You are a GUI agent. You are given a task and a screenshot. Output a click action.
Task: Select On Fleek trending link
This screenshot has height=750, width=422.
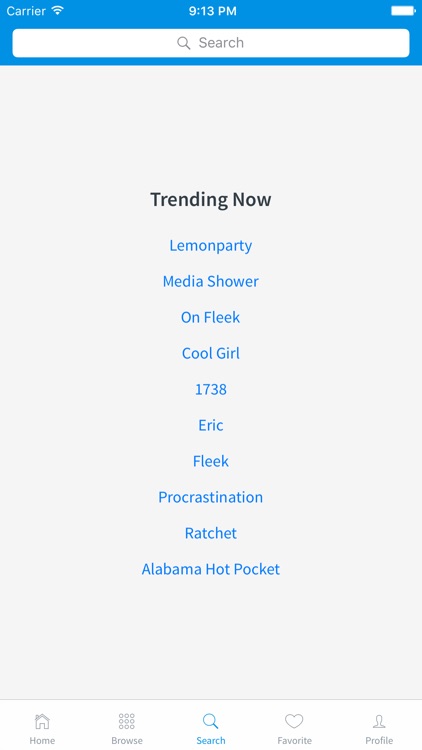tap(211, 317)
